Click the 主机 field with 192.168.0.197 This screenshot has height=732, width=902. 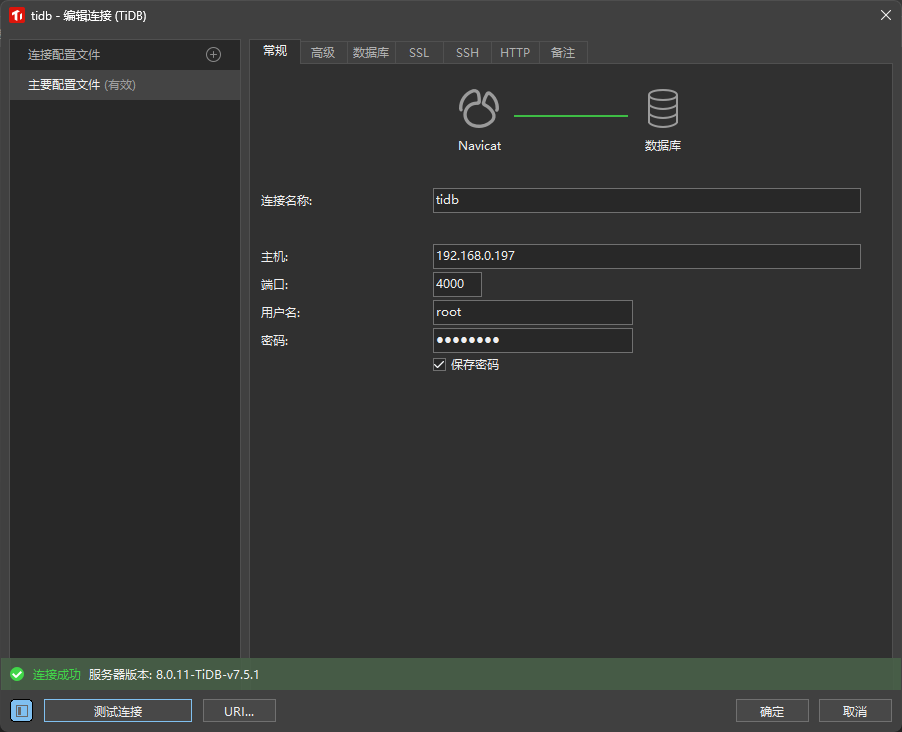(647, 256)
